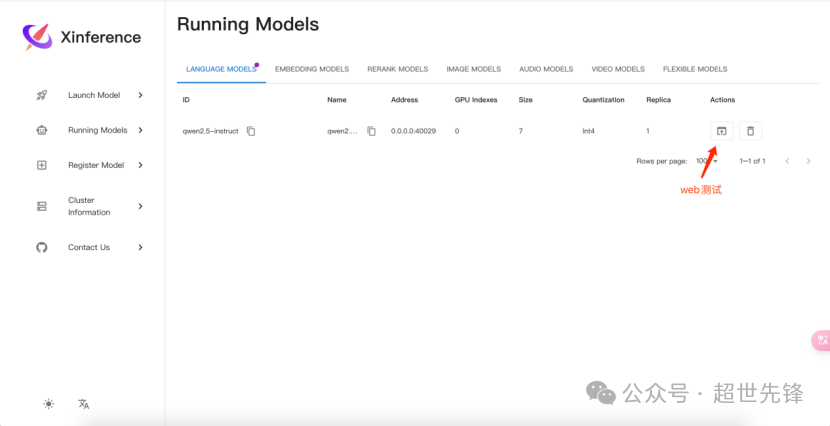Click the Xinference brand name

coord(101,38)
